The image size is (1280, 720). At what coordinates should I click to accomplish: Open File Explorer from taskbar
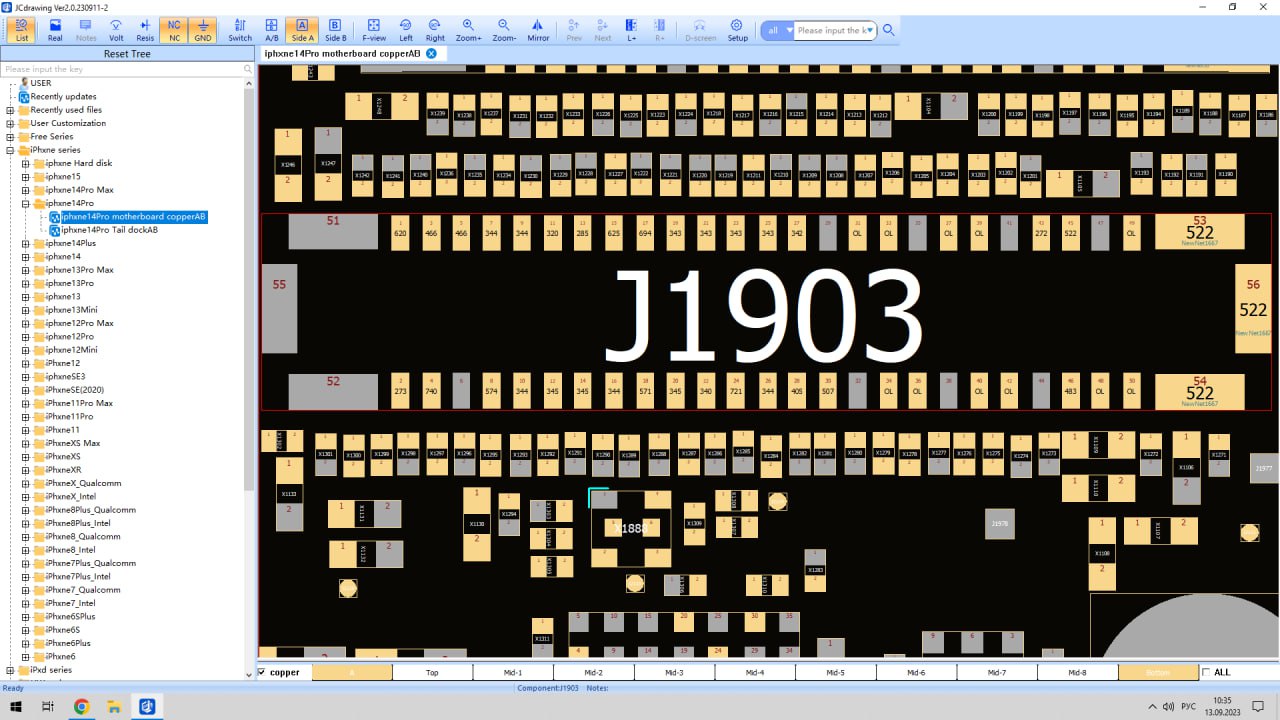[114, 706]
